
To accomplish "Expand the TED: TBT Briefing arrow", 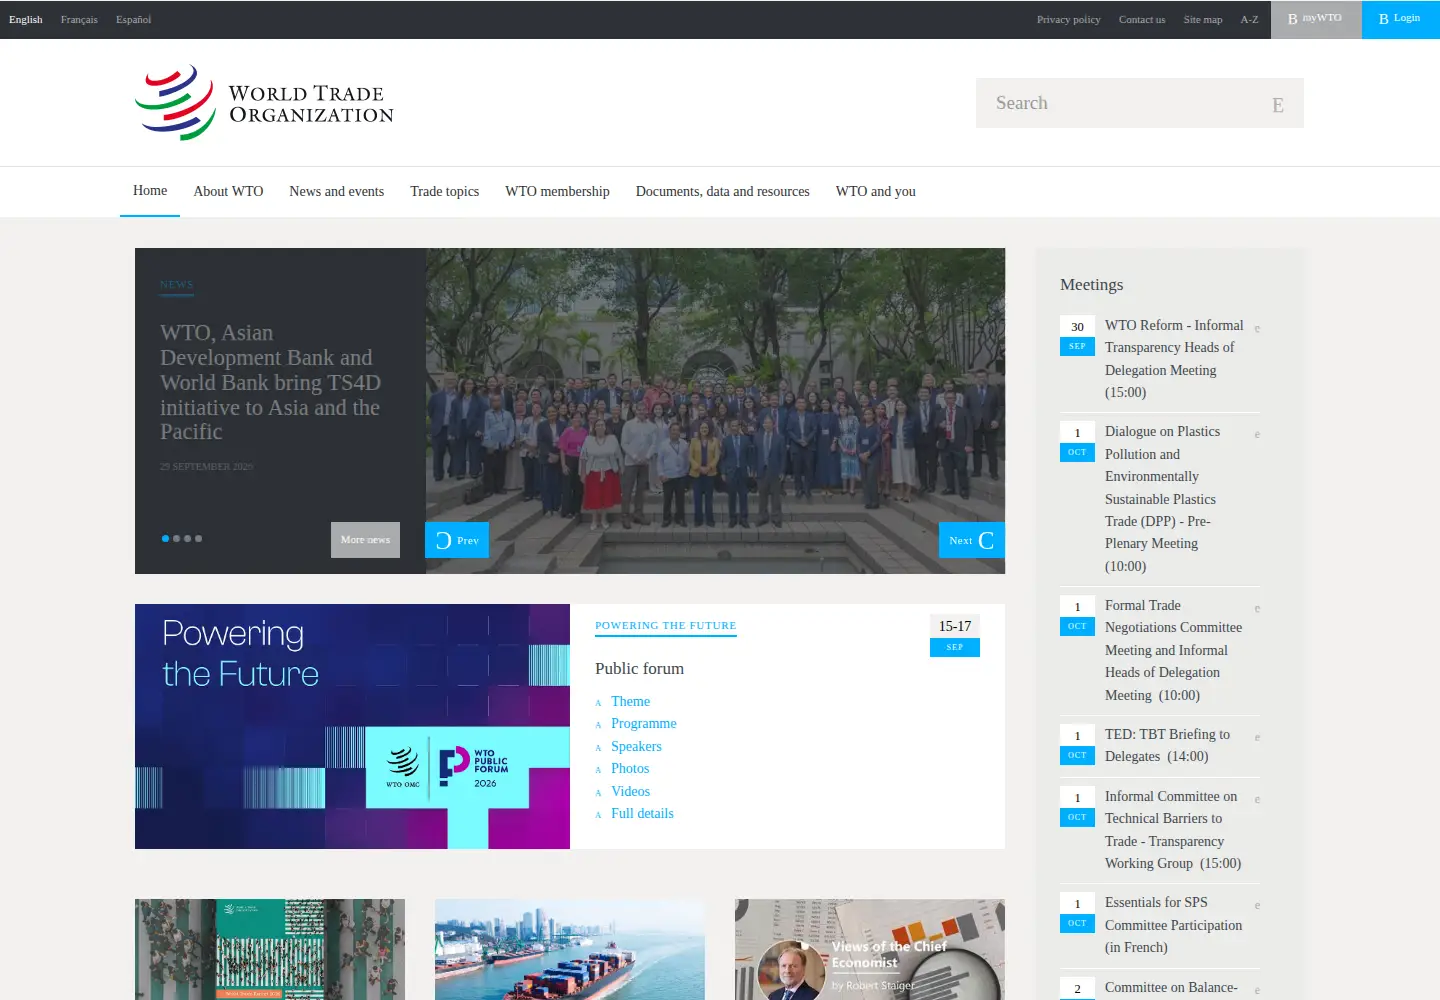I will [x=1257, y=738].
